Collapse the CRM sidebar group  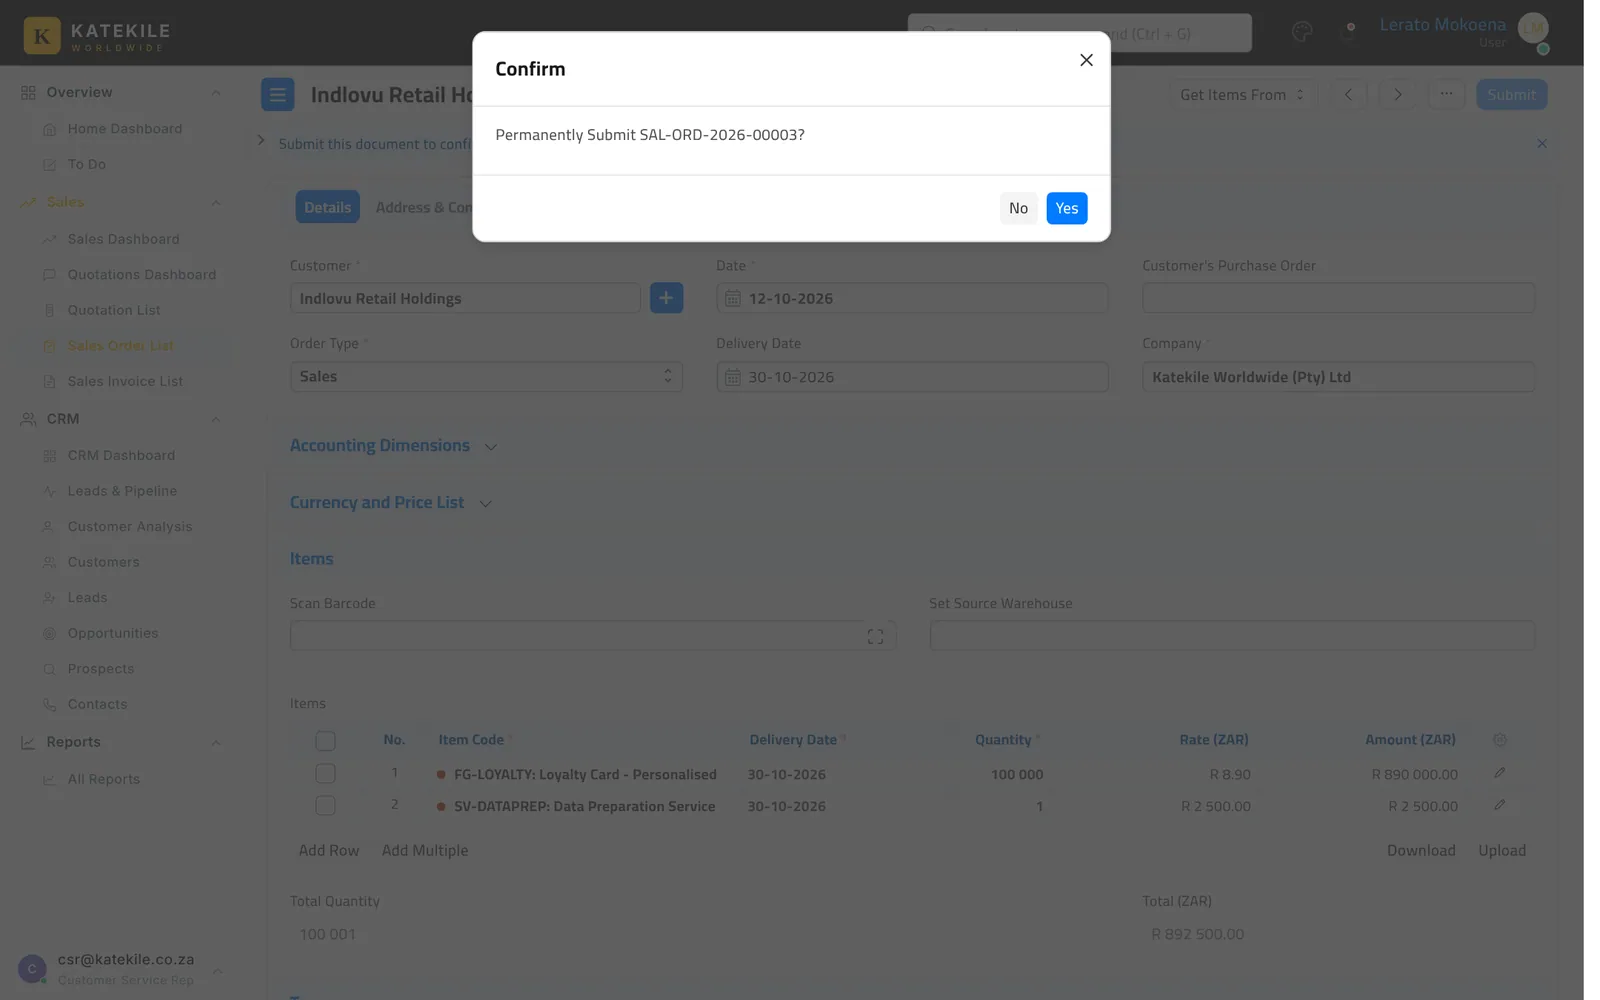click(215, 420)
